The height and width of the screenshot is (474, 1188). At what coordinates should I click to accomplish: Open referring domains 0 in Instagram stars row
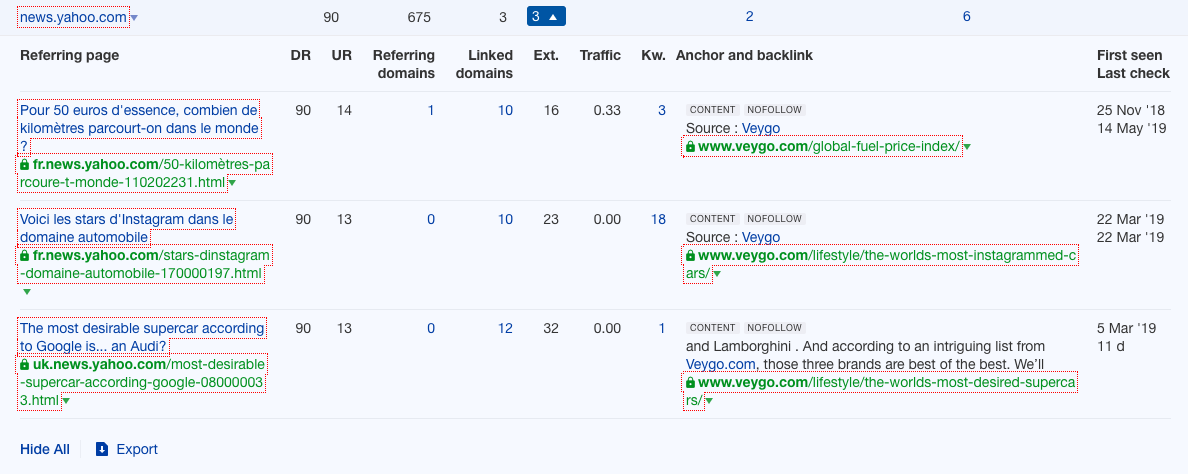pos(431,220)
